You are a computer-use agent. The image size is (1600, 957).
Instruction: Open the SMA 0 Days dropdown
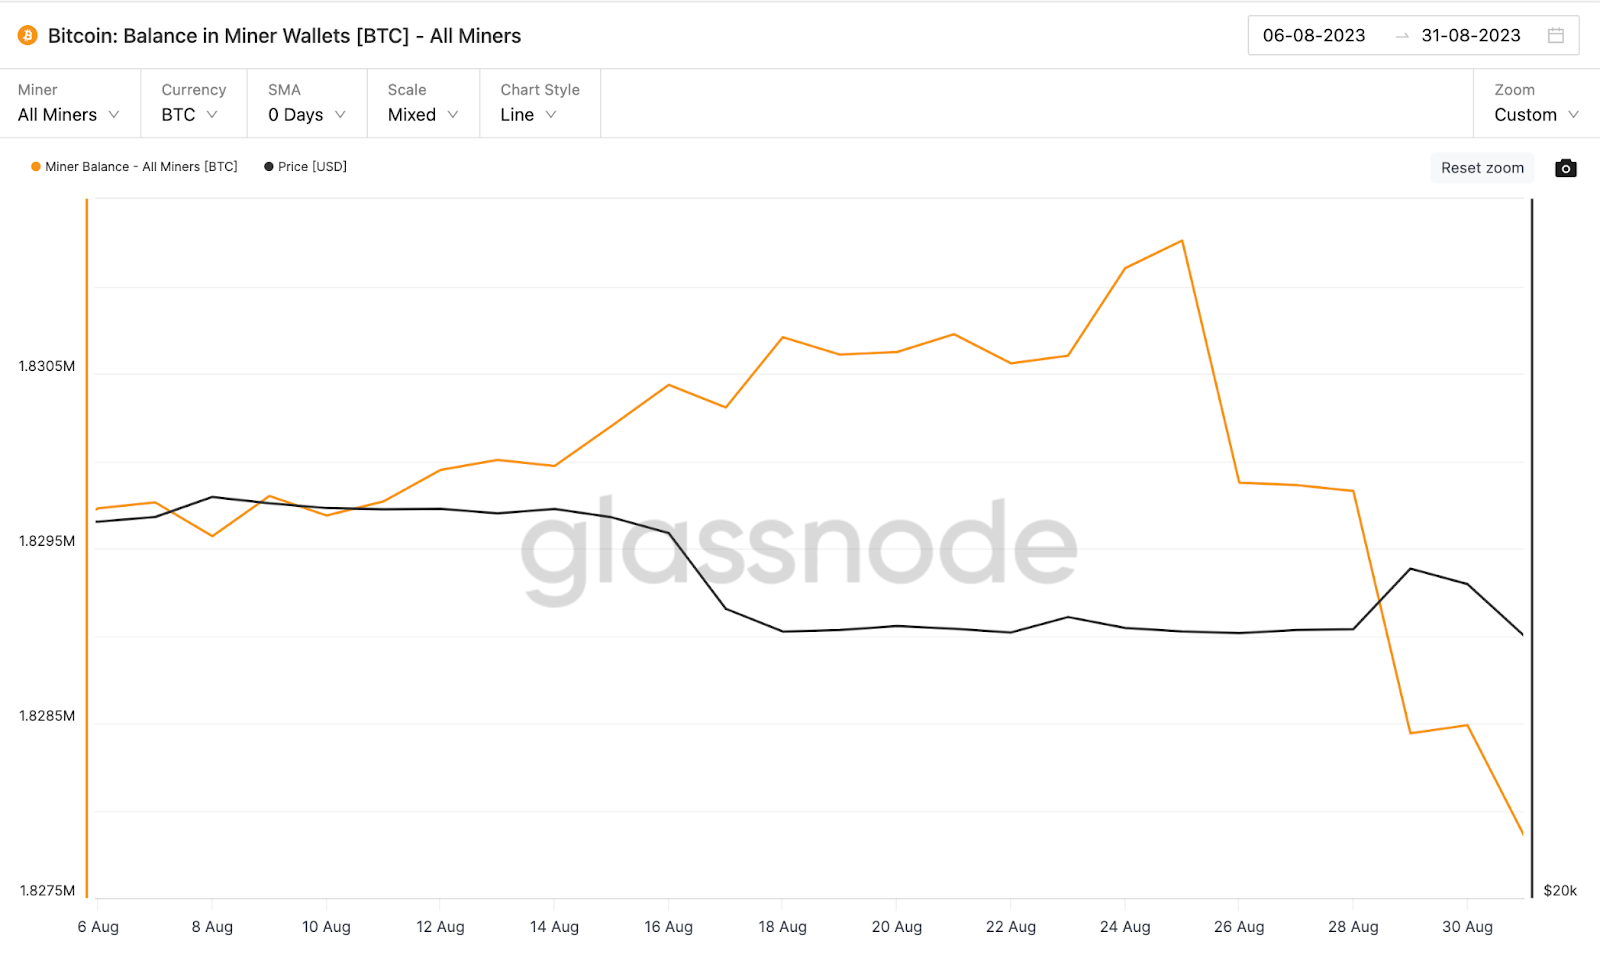[x=307, y=103]
